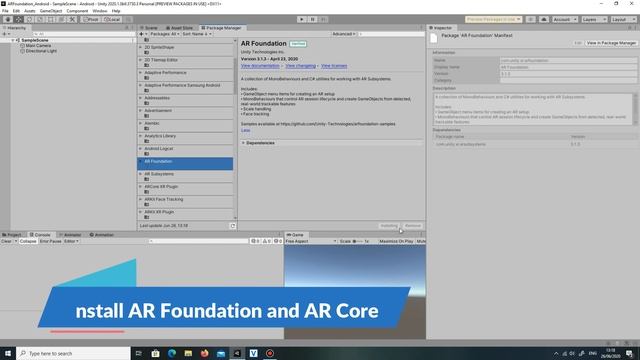Open the View documentation link

(x=260, y=66)
